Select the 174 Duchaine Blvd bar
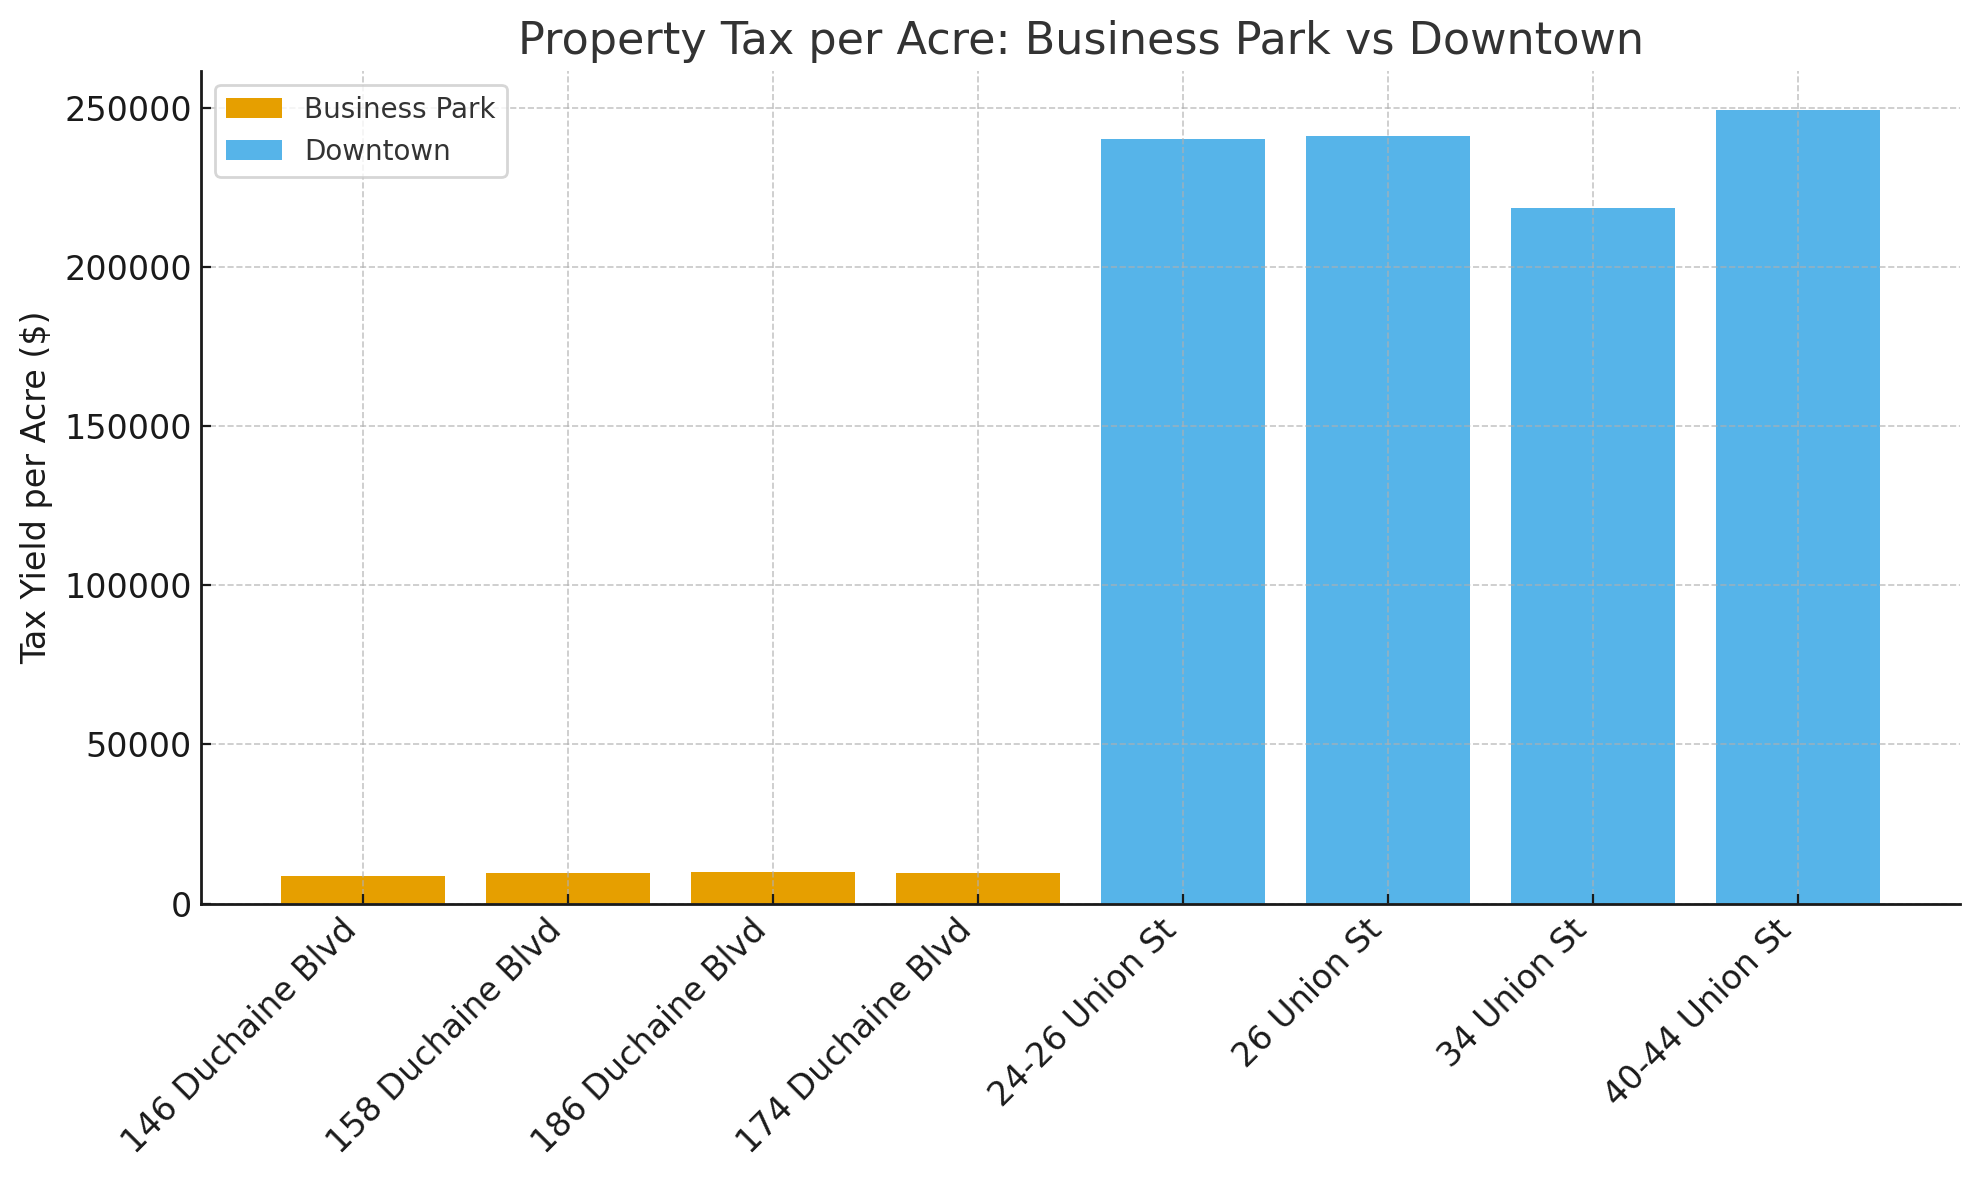The width and height of the screenshot is (1979, 1180). (978, 888)
